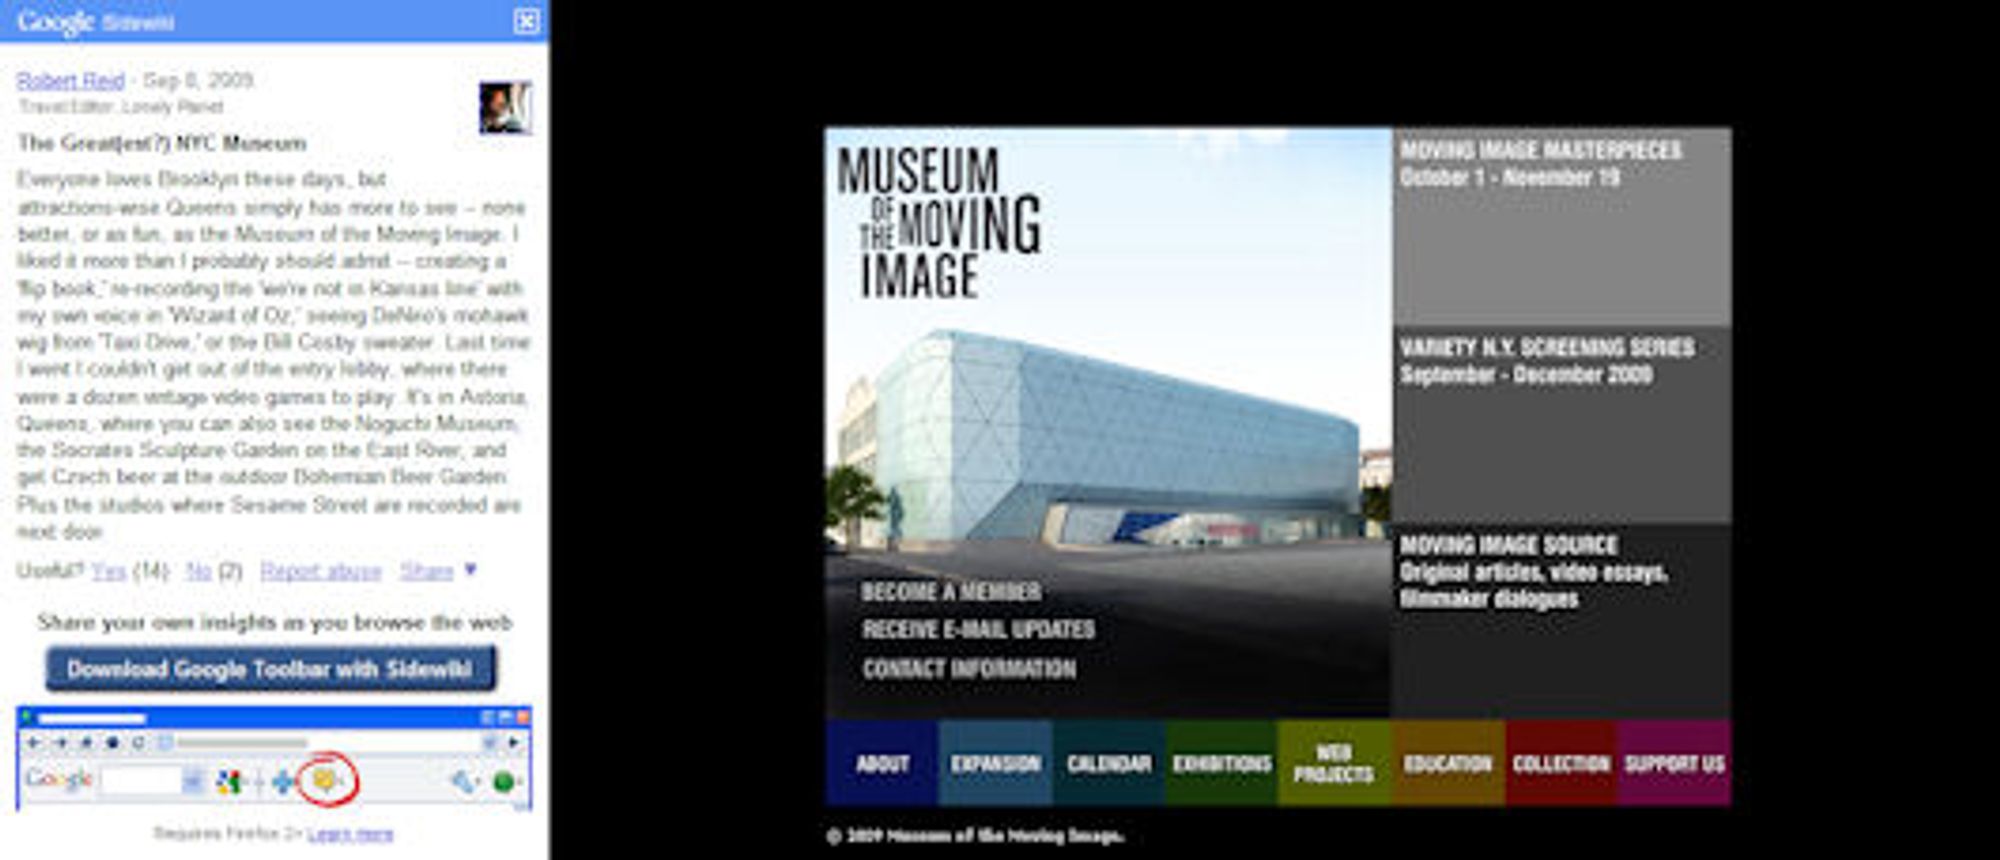Vote No on the Useful question
The height and width of the screenshot is (860, 2000).
198,571
